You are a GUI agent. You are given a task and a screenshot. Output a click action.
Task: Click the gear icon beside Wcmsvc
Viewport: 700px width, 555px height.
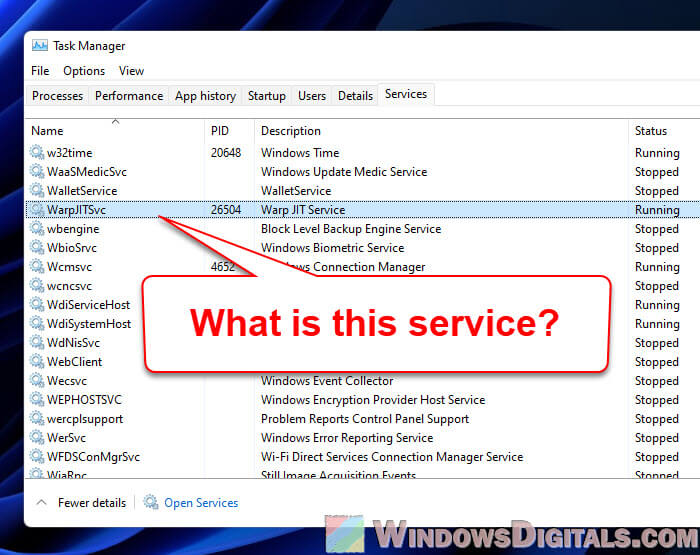coord(37,267)
